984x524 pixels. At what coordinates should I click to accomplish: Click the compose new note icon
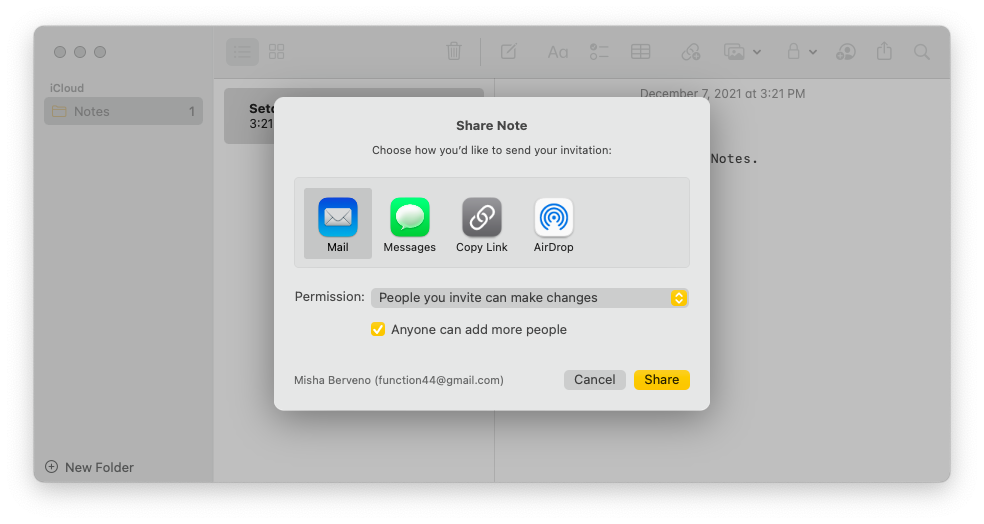tap(508, 51)
